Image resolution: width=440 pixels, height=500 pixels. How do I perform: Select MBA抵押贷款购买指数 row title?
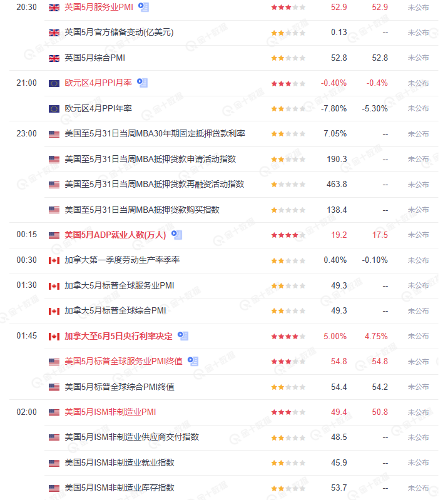[142, 210]
